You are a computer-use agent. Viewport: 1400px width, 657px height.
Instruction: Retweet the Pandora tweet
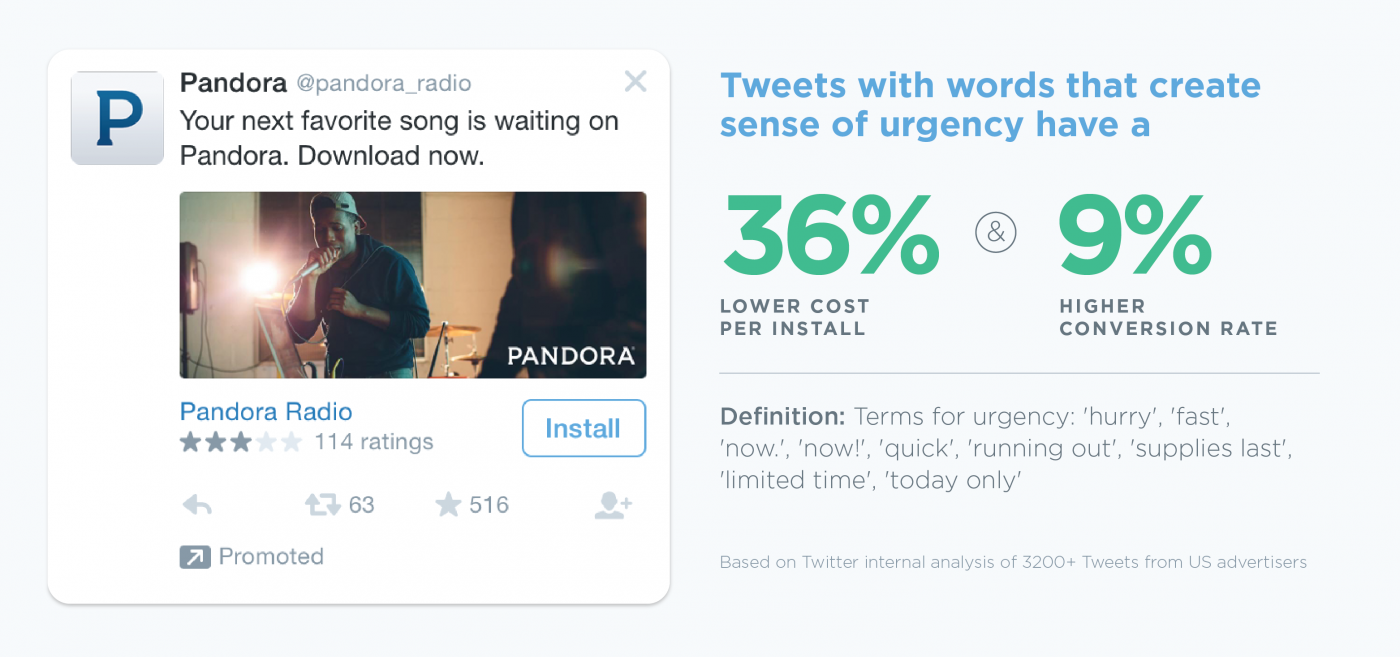click(x=323, y=506)
